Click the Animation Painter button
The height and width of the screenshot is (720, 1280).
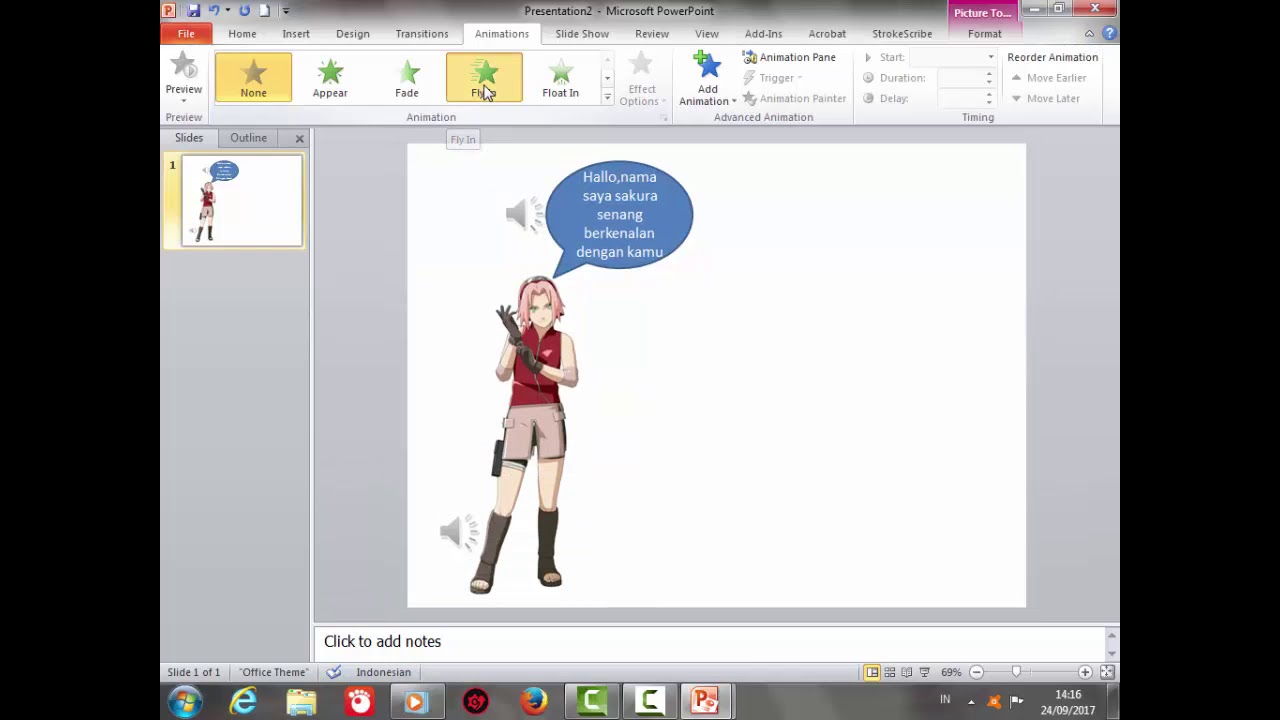[x=794, y=98]
